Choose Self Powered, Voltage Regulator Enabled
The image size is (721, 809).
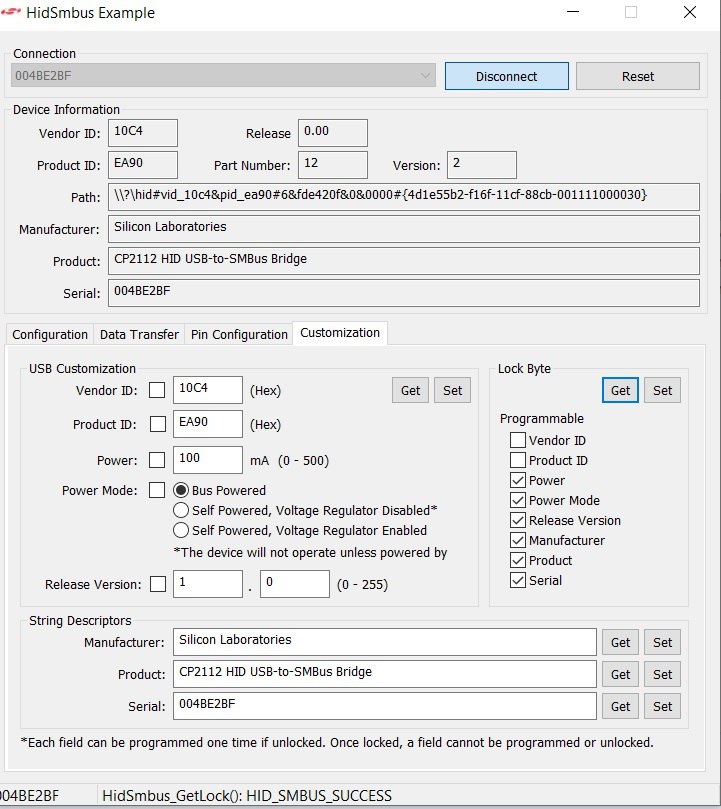(182, 530)
